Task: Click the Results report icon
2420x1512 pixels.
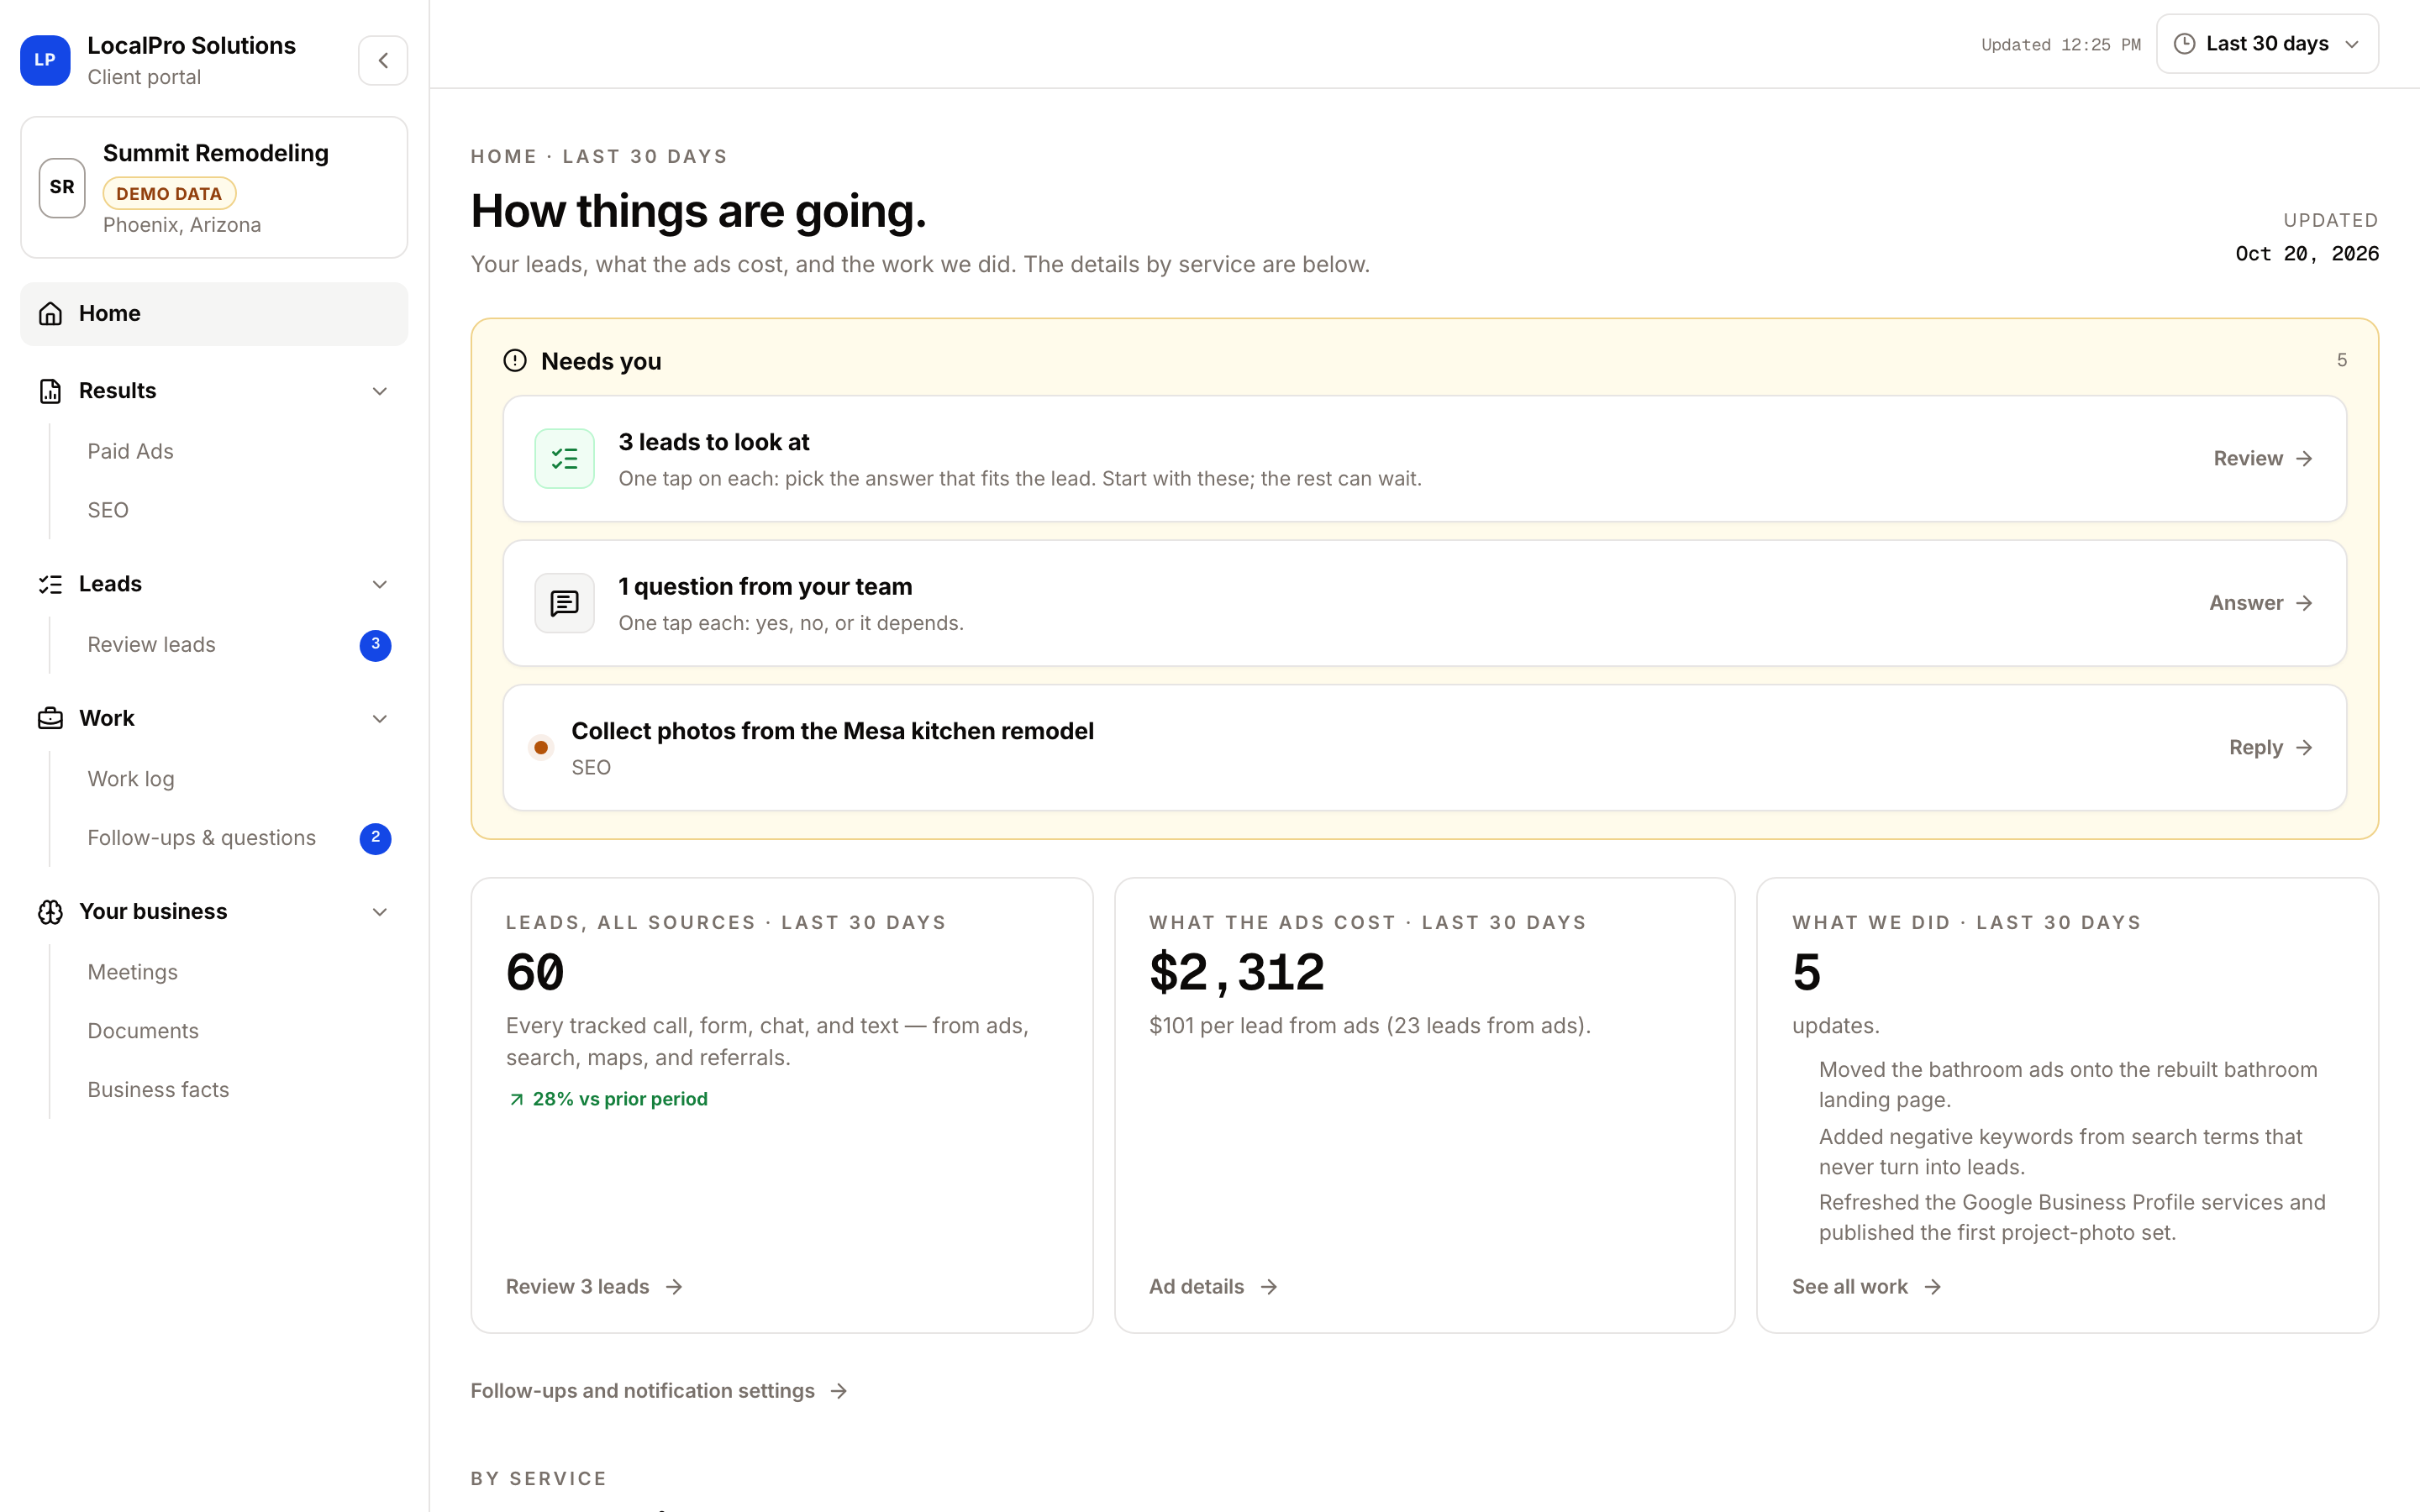Action: [50, 391]
